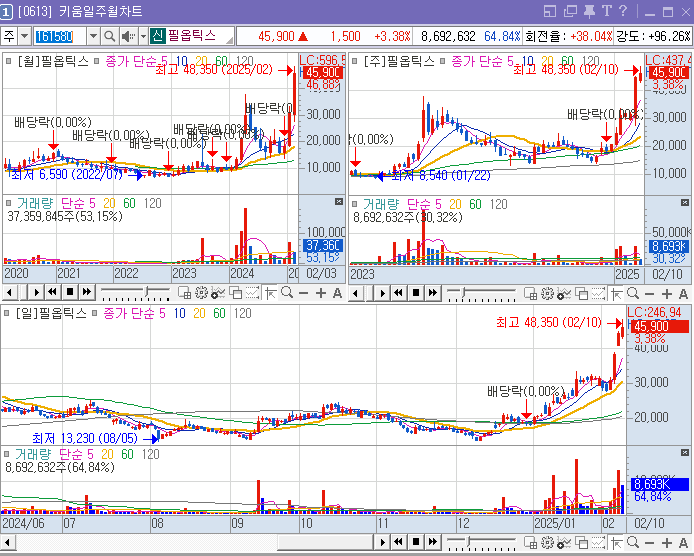Click window number 1 badge in title bar
This screenshot has height=556, width=694.
[6, 12]
